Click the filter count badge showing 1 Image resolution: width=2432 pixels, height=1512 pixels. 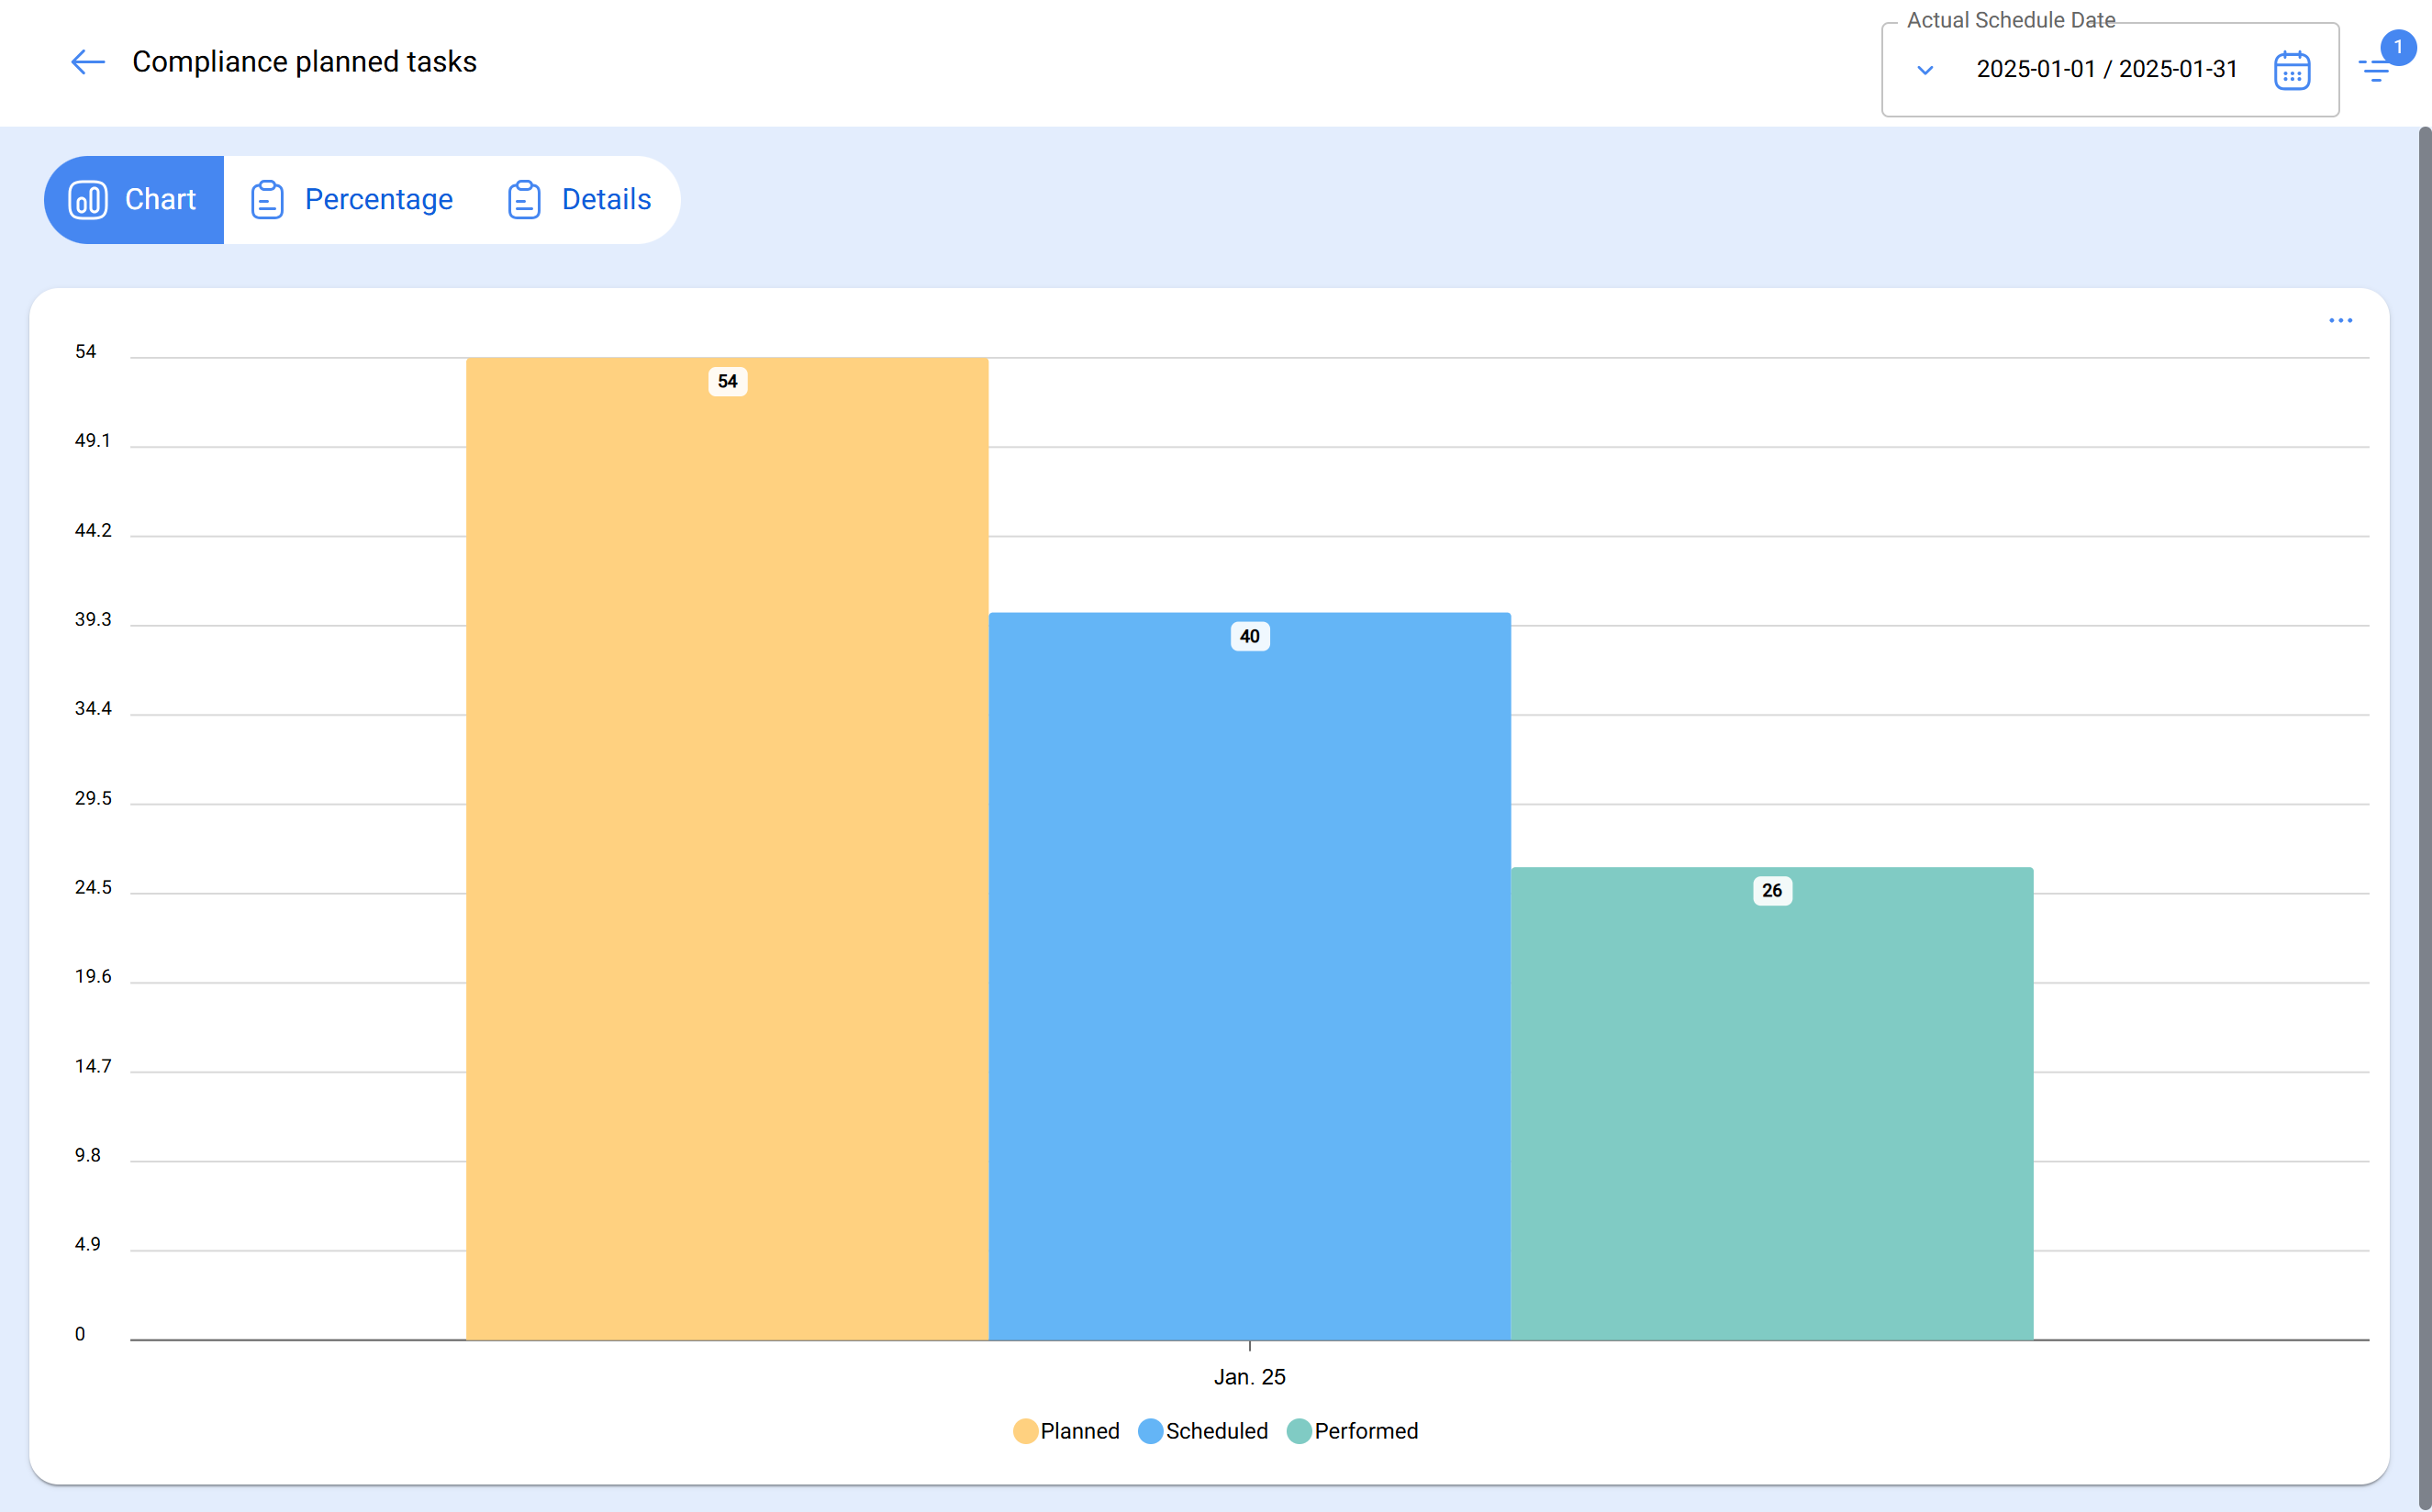tap(2398, 47)
